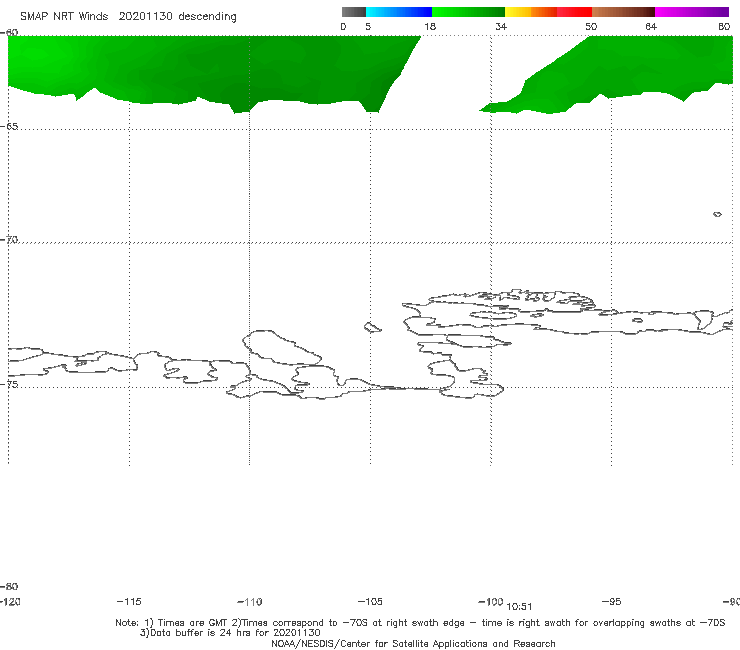
Task: Click the yellow-orange segment of the color bar
Action: click(x=531, y=12)
